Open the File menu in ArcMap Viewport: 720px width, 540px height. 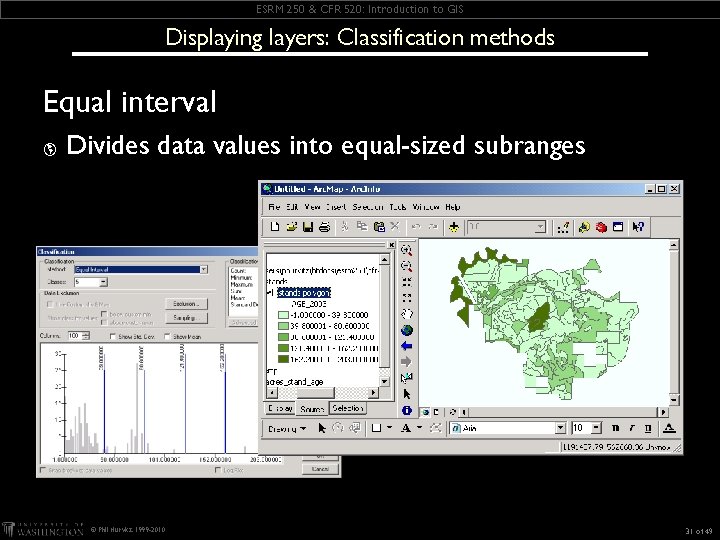[x=274, y=207]
